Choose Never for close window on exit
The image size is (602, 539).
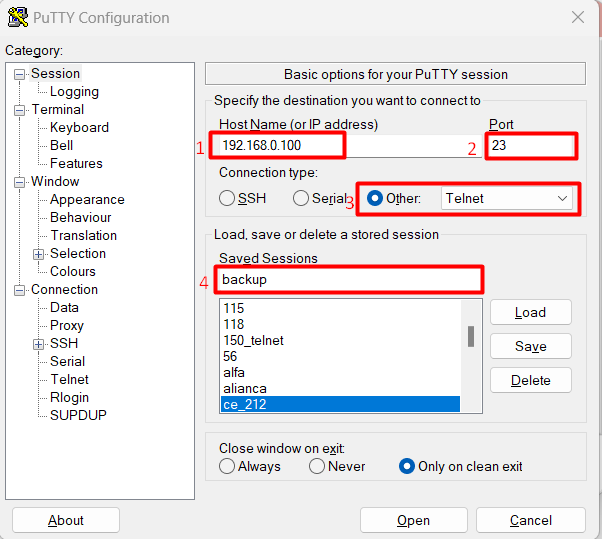coord(317,466)
